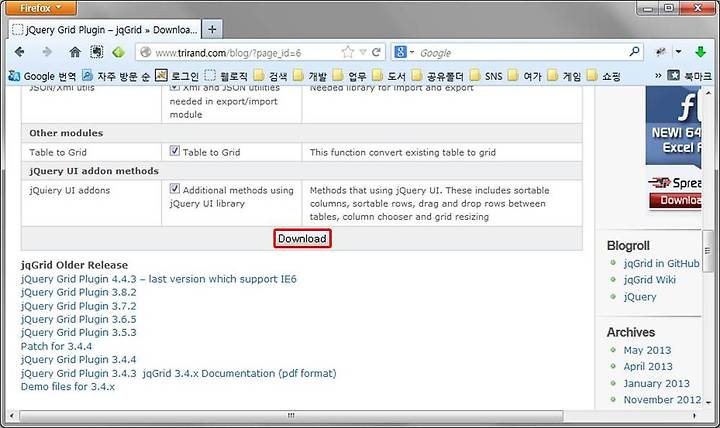Open January 2013 archive link
Viewport: 720px width, 428px height.
pos(656,383)
